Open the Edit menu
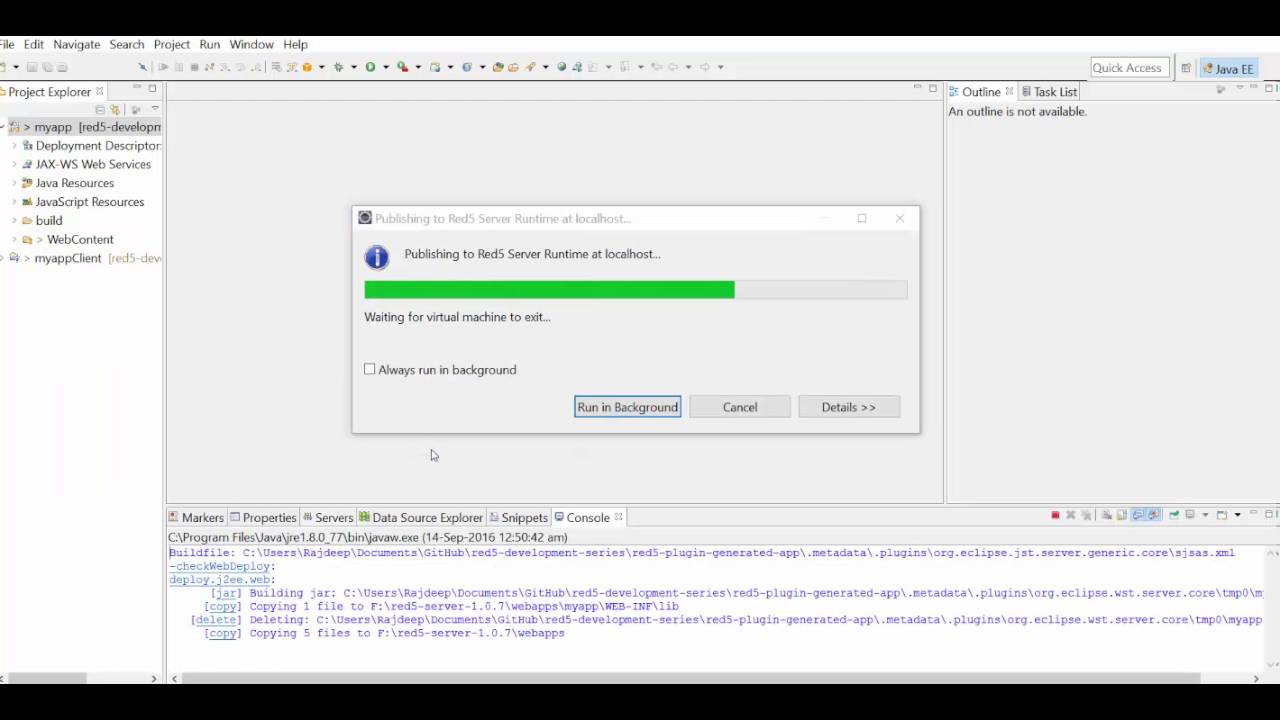Image resolution: width=1280 pixels, height=720 pixels. [x=34, y=44]
